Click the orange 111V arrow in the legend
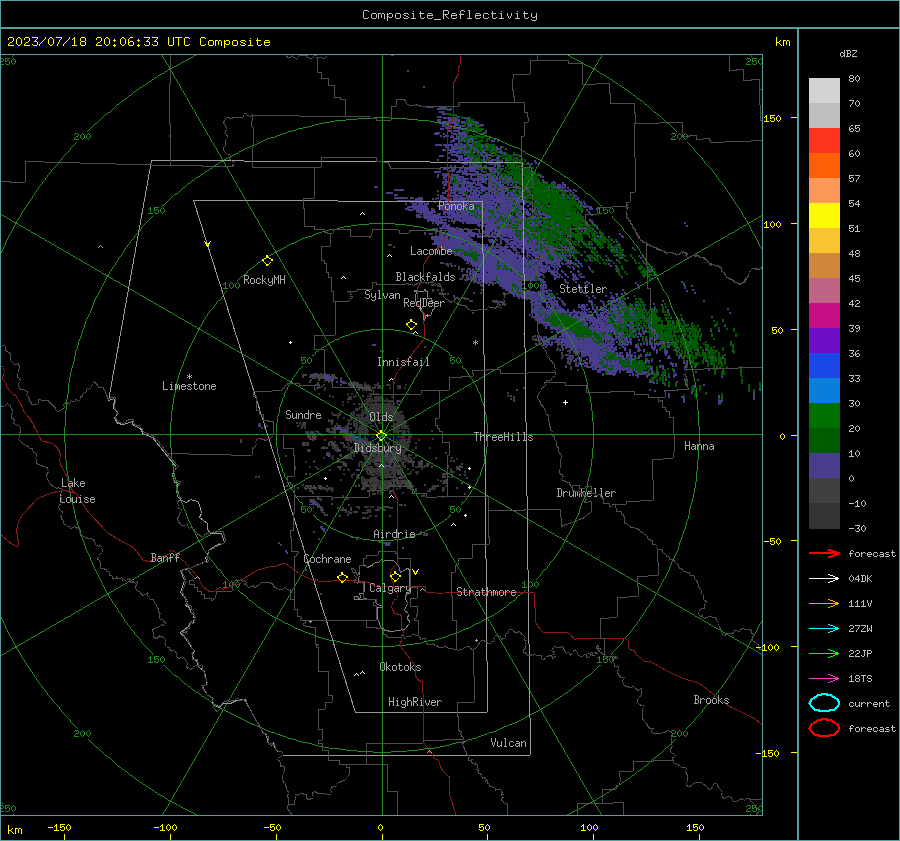The image size is (900, 841). tap(824, 603)
